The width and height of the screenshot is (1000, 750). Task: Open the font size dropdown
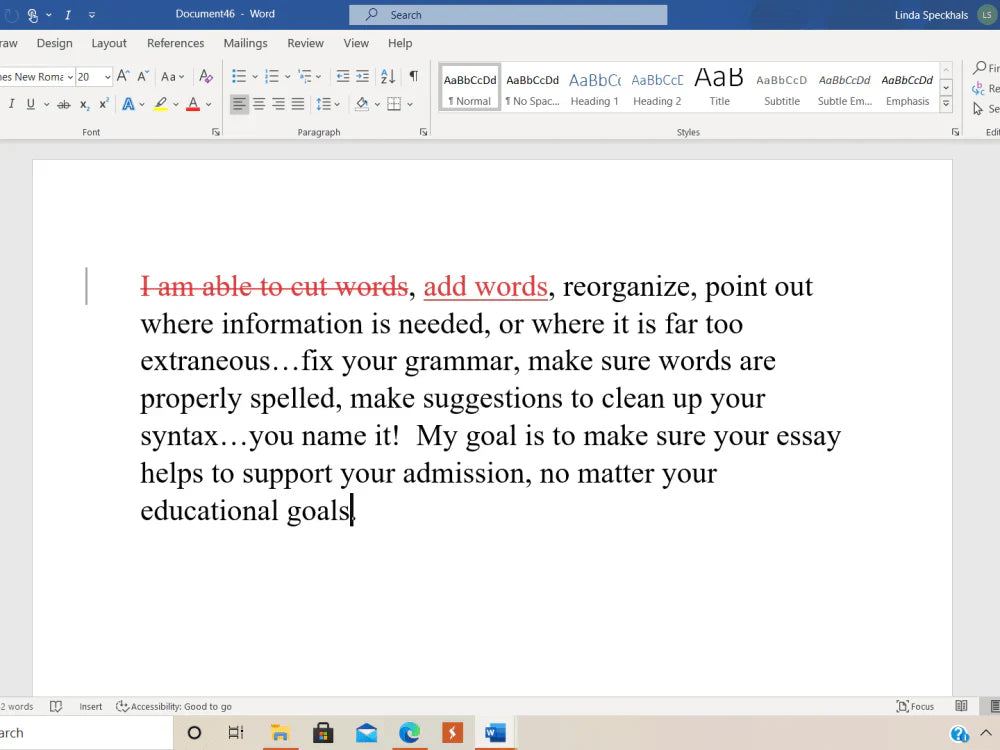coord(107,77)
